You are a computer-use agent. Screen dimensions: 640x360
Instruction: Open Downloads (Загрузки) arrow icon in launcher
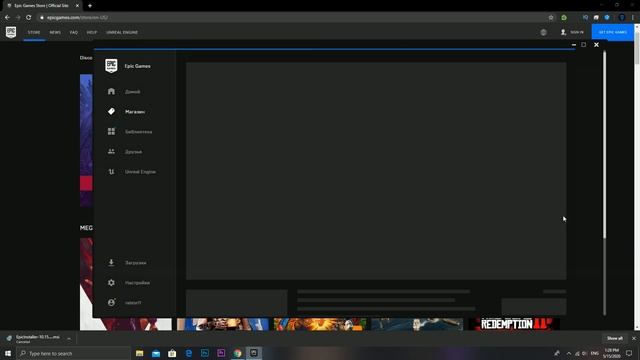pyautogui.click(x=111, y=262)
